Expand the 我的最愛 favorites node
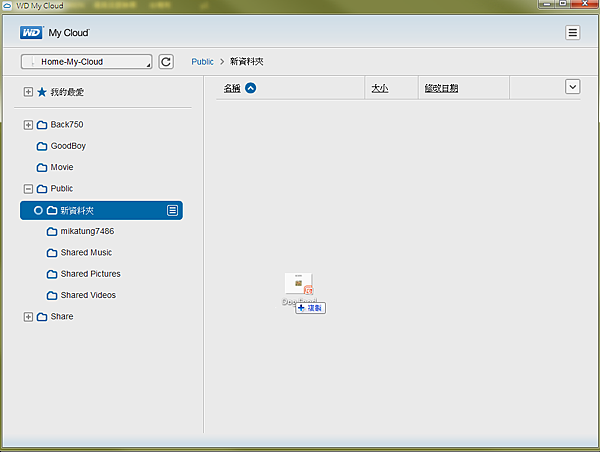The width and height of the screenshot is (600, 452). [28, 92]
